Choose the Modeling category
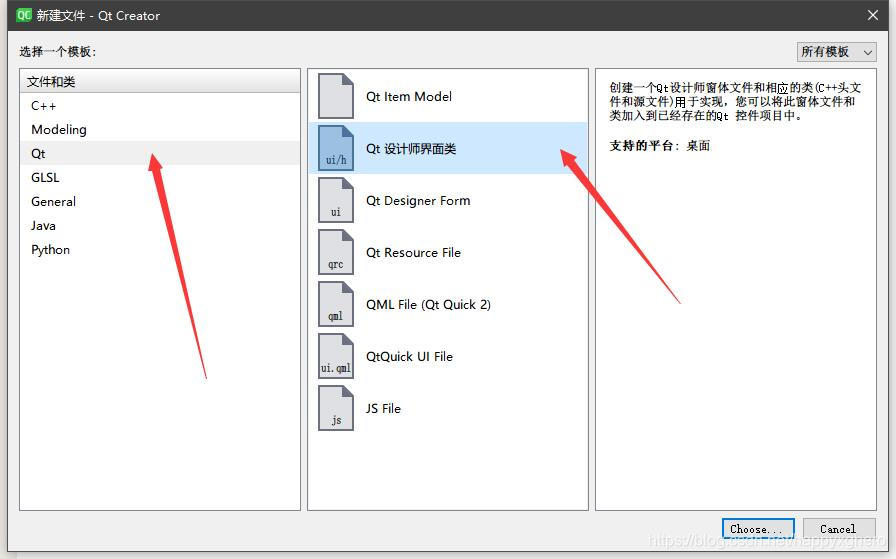This screenshot has height=559, width=896. pyautogui.click(x=160, y=130)
